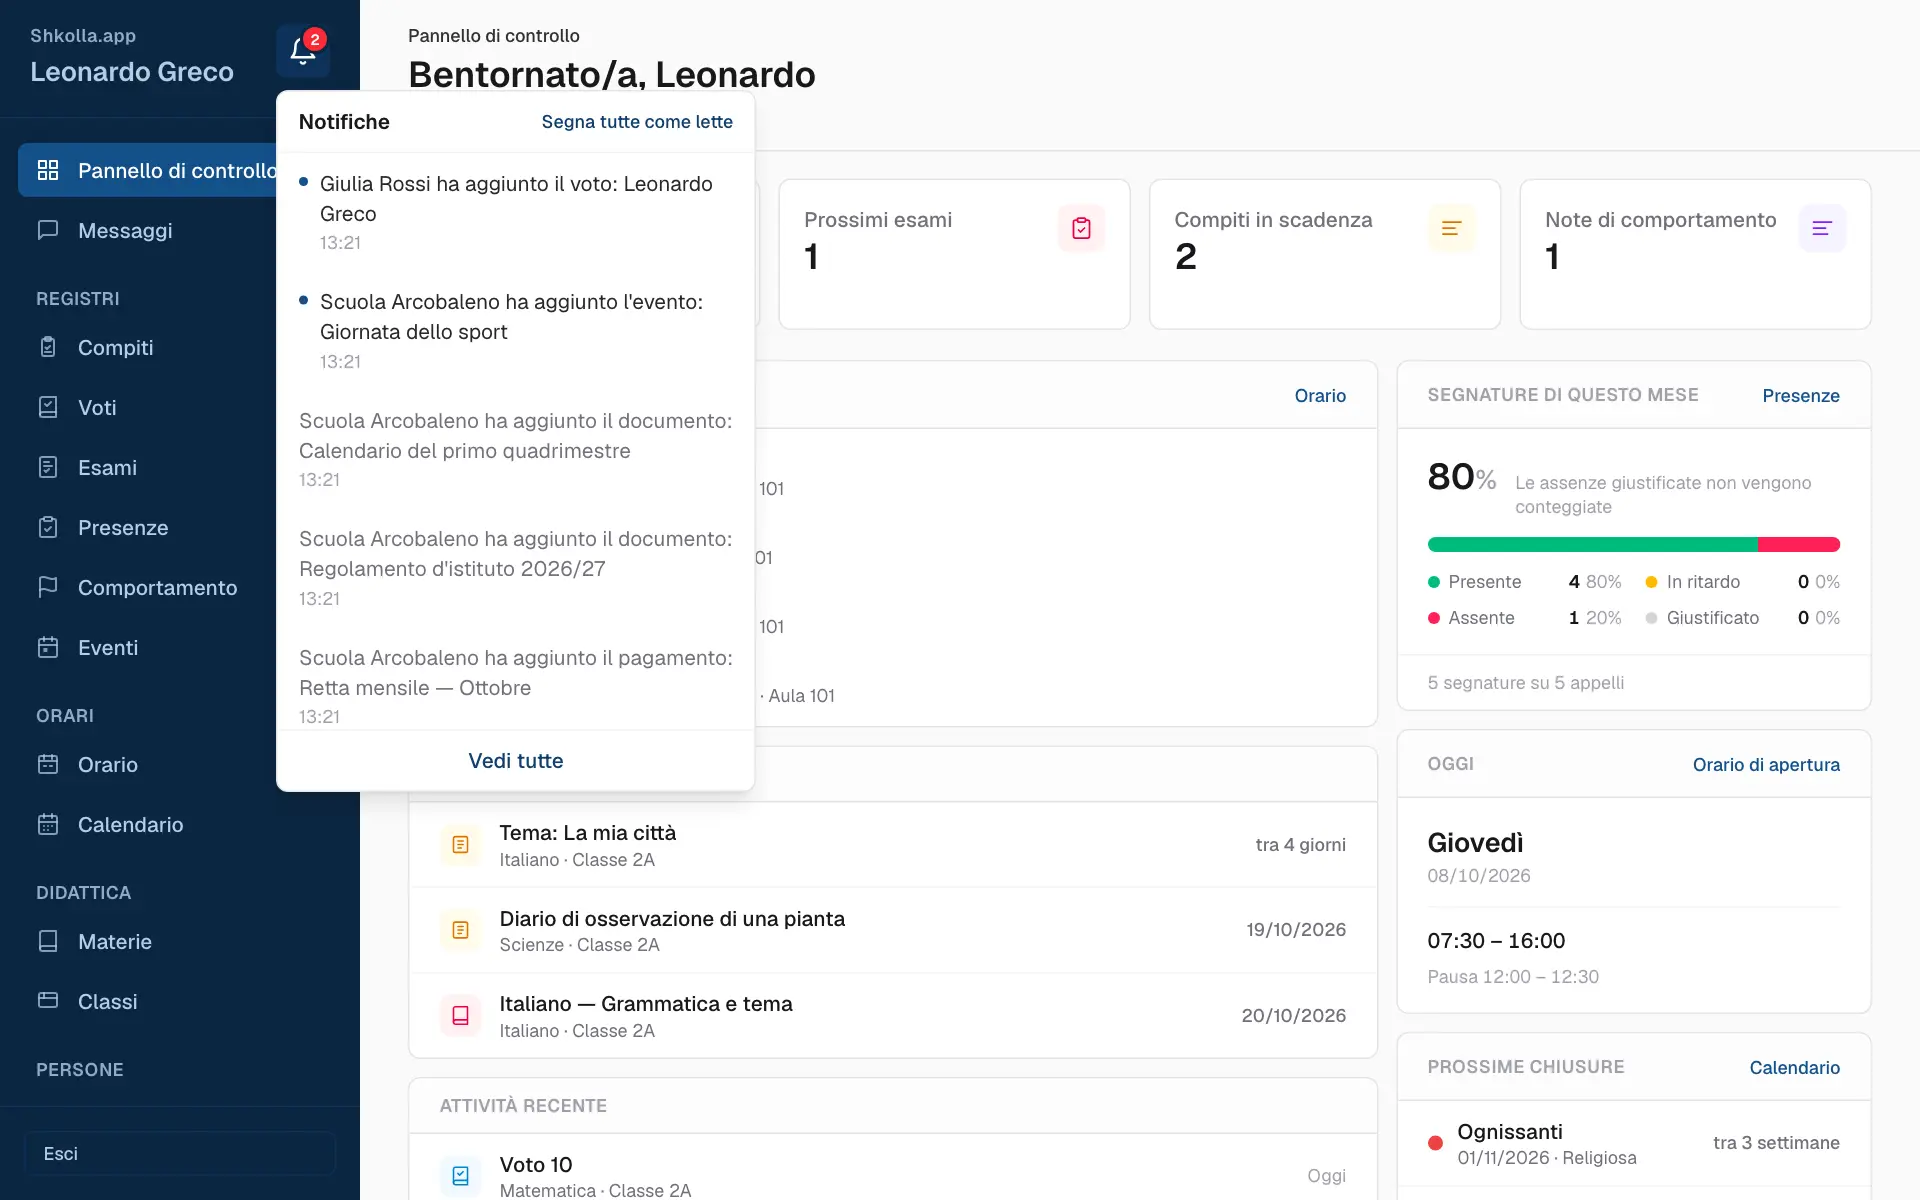
Task: Mark all notifications as read
Action: [x=637, y=122]
